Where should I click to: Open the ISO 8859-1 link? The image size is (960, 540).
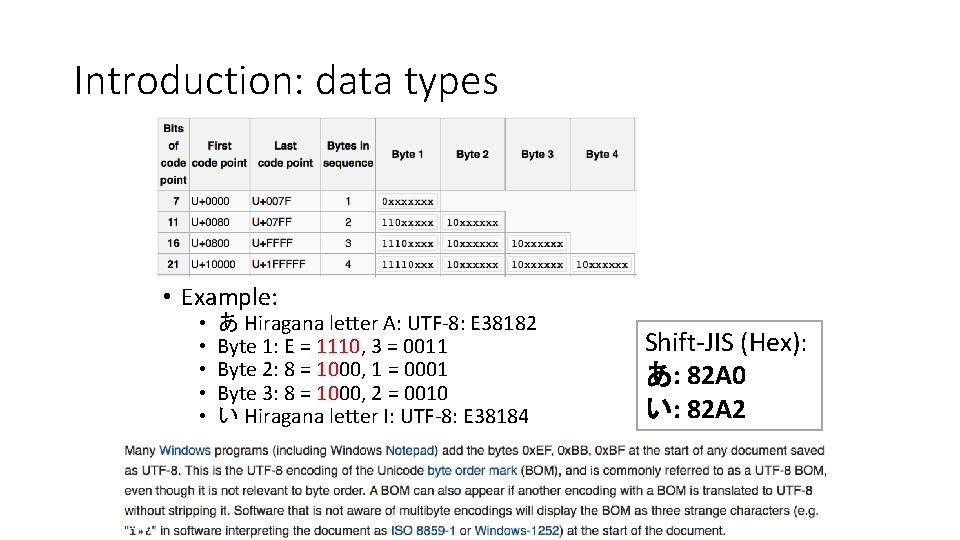423,531
